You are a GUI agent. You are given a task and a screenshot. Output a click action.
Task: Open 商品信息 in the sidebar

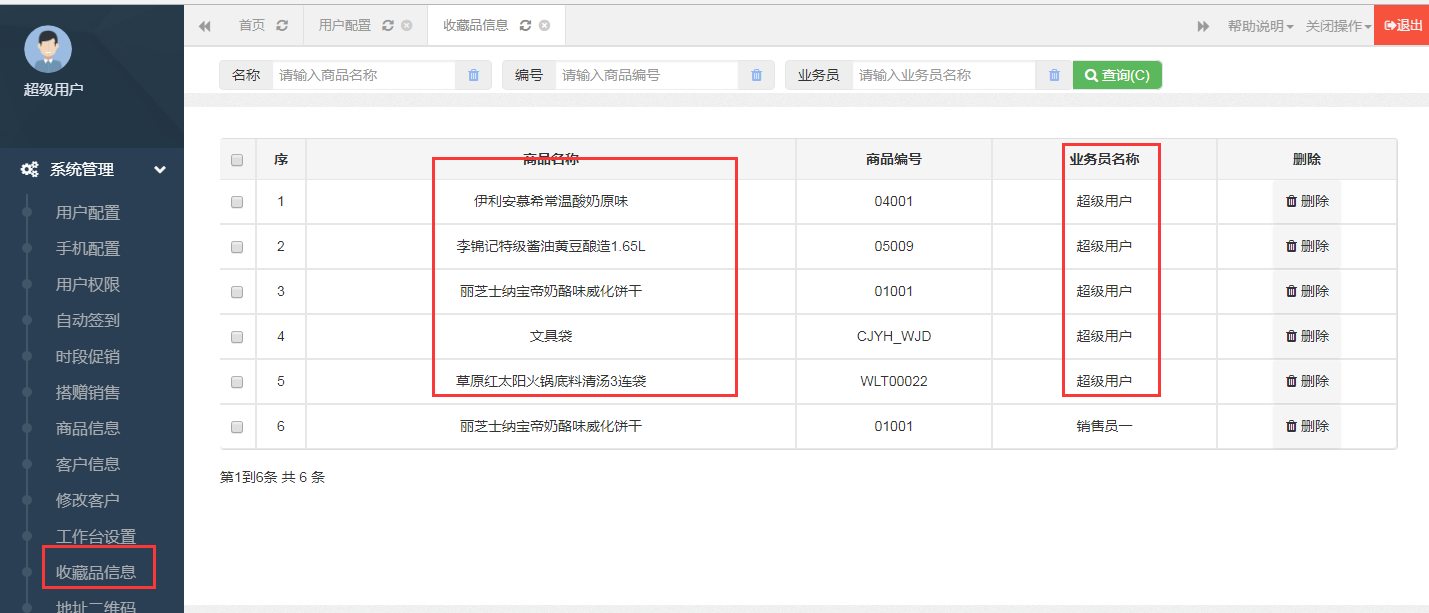click(88, 428)
